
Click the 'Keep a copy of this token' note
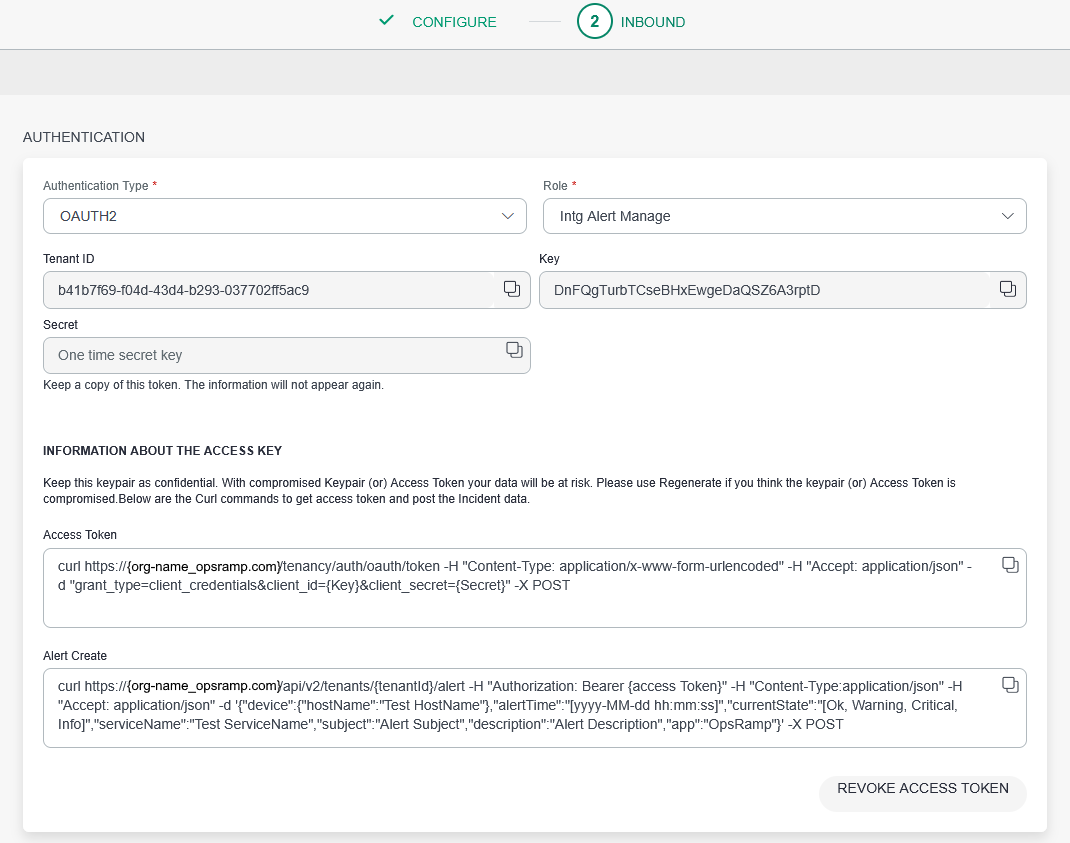pyautogui.click(x=214, y=385)
